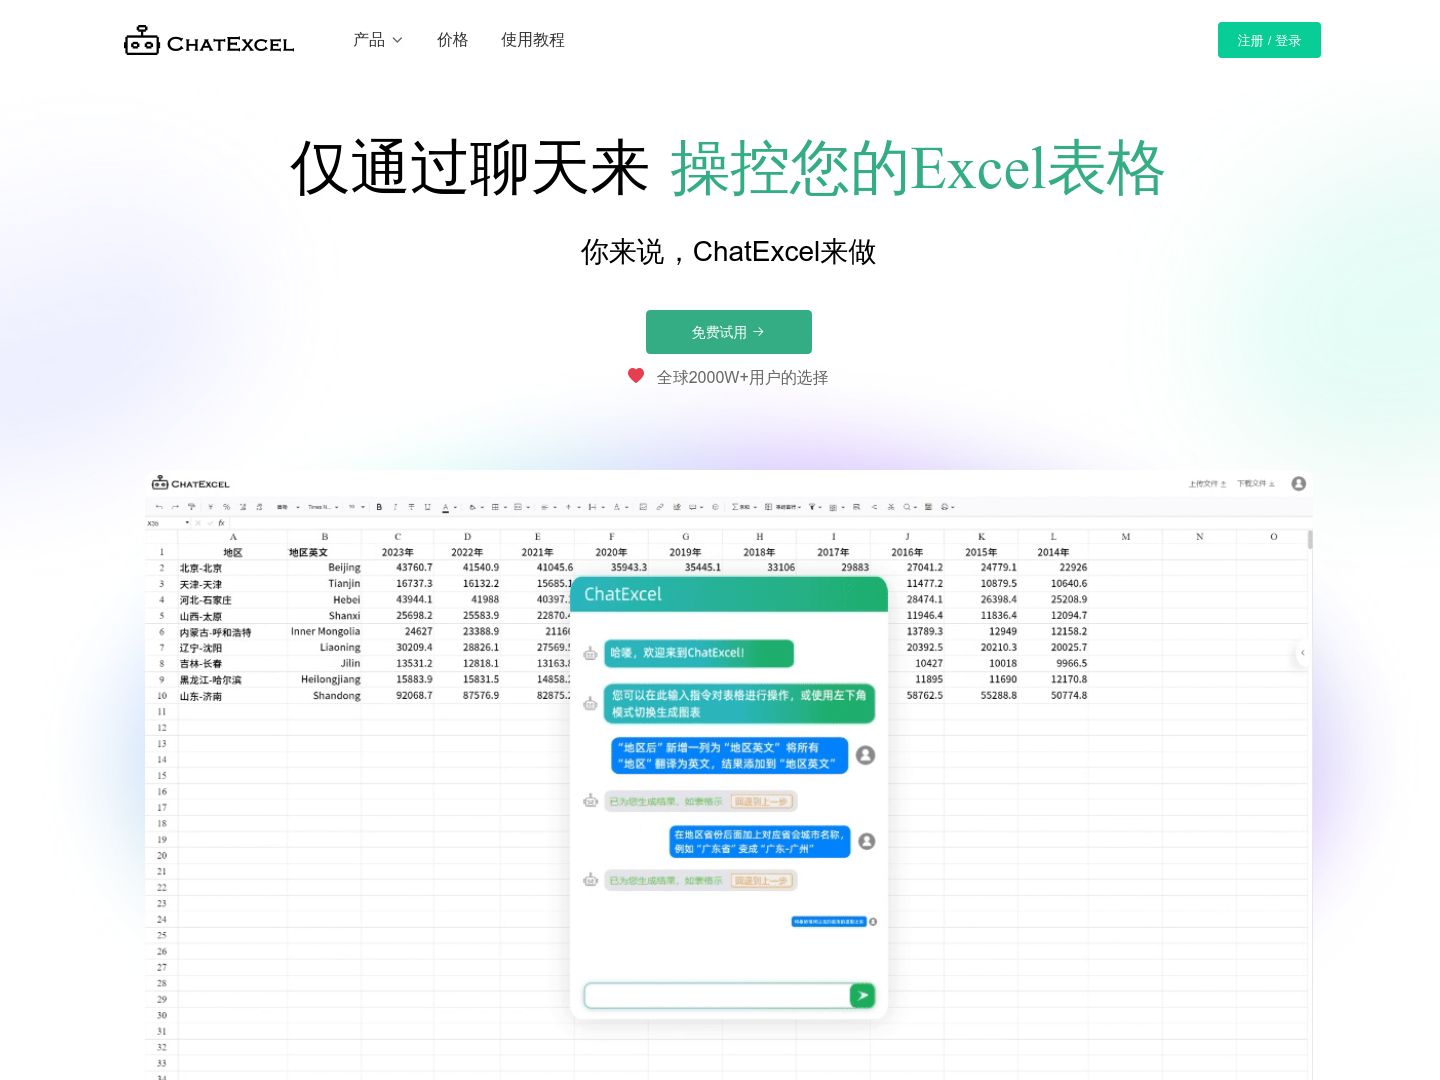The height and width of the screenshot is (1080, 1440).
Task: Click the font color A icon
Action: [x=445, y=507]
